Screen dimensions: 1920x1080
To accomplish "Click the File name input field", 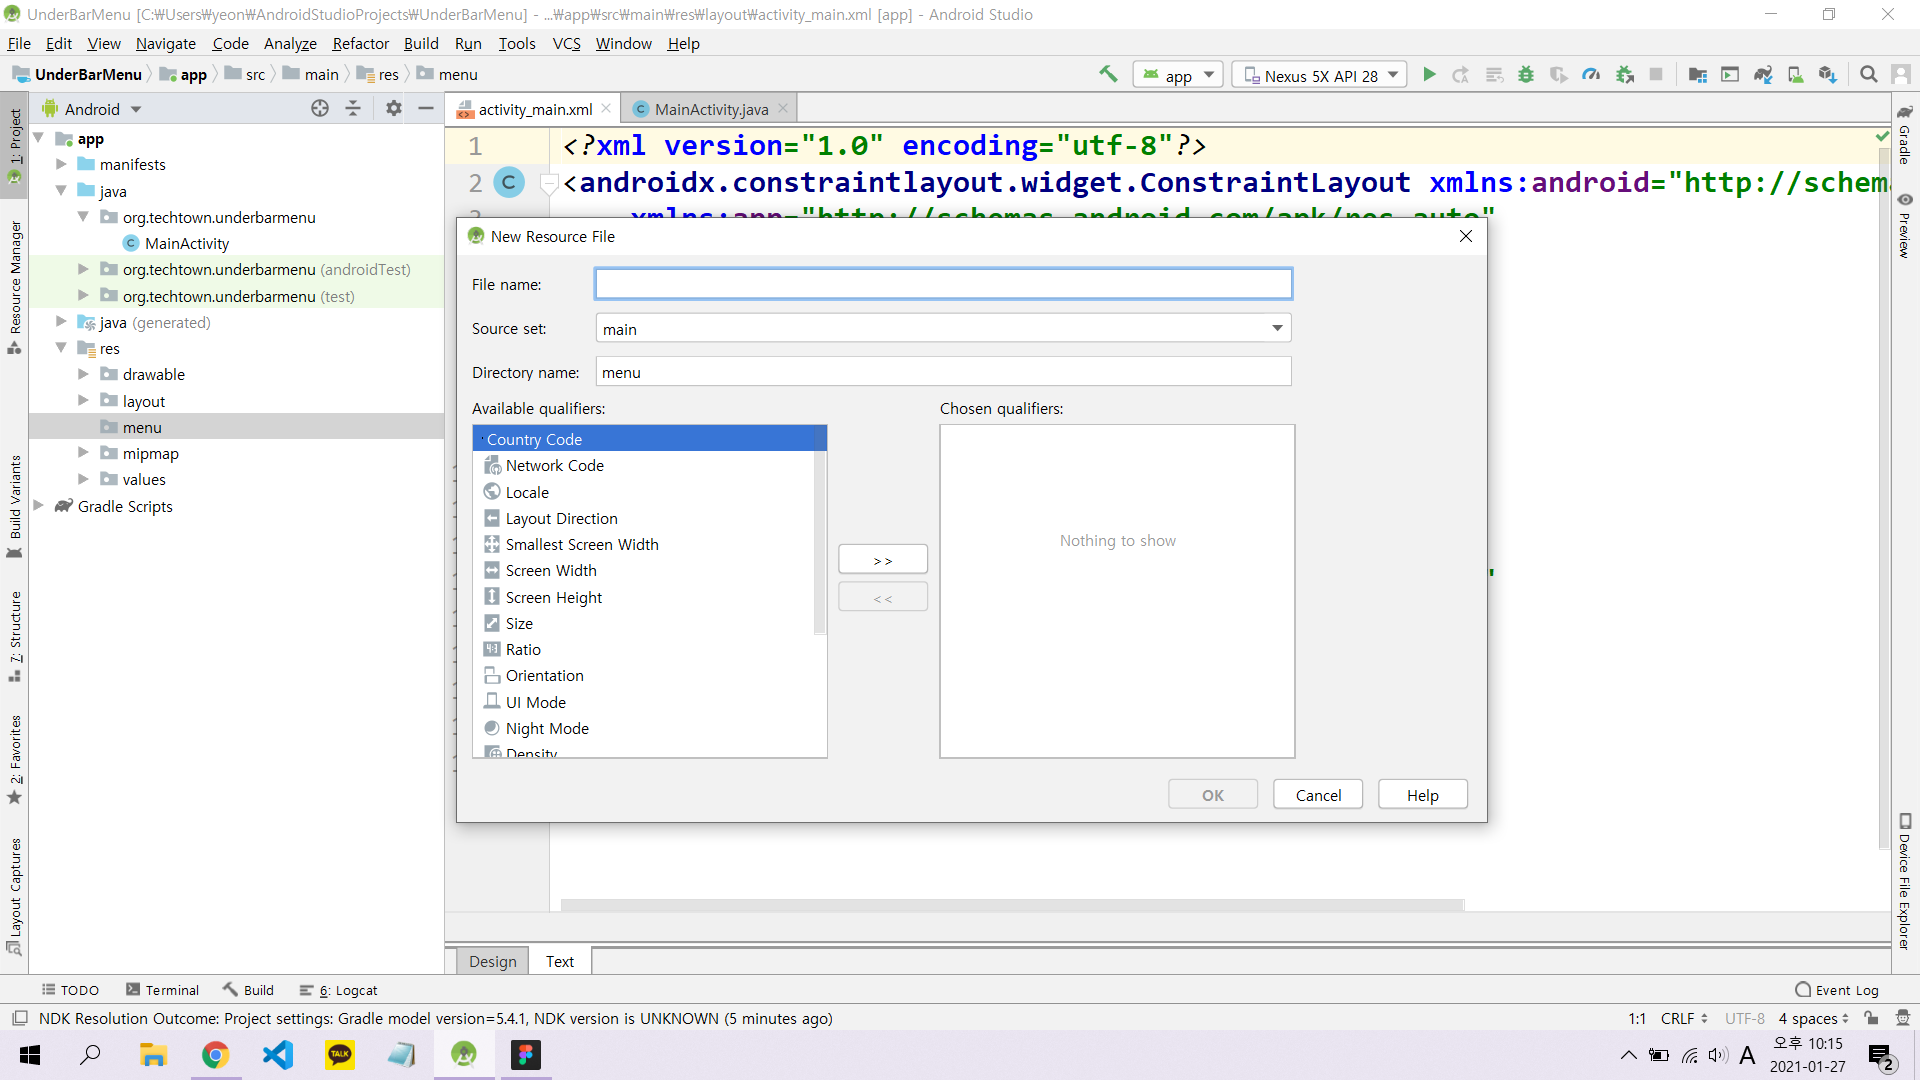I will coord(942,284).
